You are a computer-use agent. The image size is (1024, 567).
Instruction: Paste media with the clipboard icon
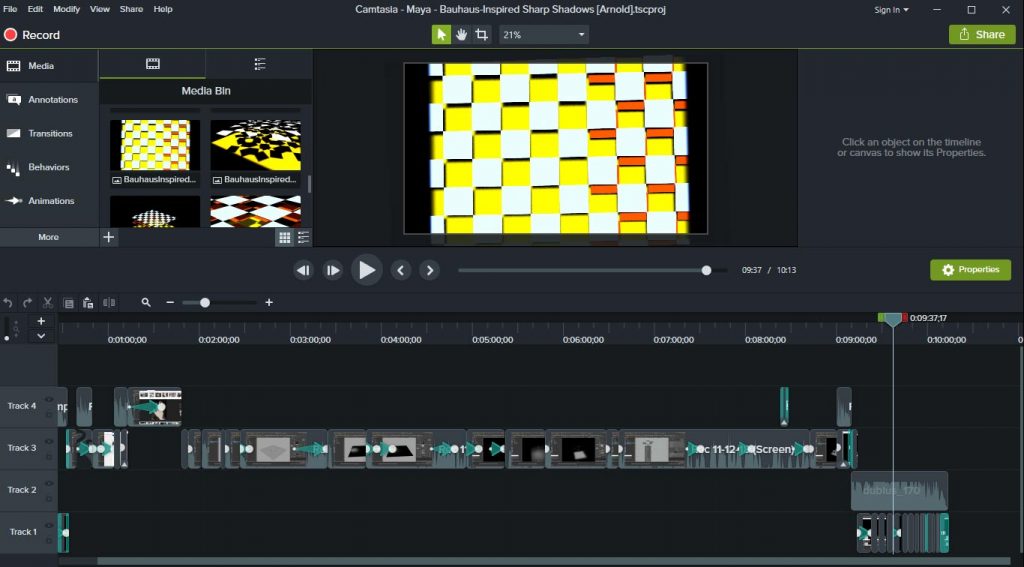[88, 302]
